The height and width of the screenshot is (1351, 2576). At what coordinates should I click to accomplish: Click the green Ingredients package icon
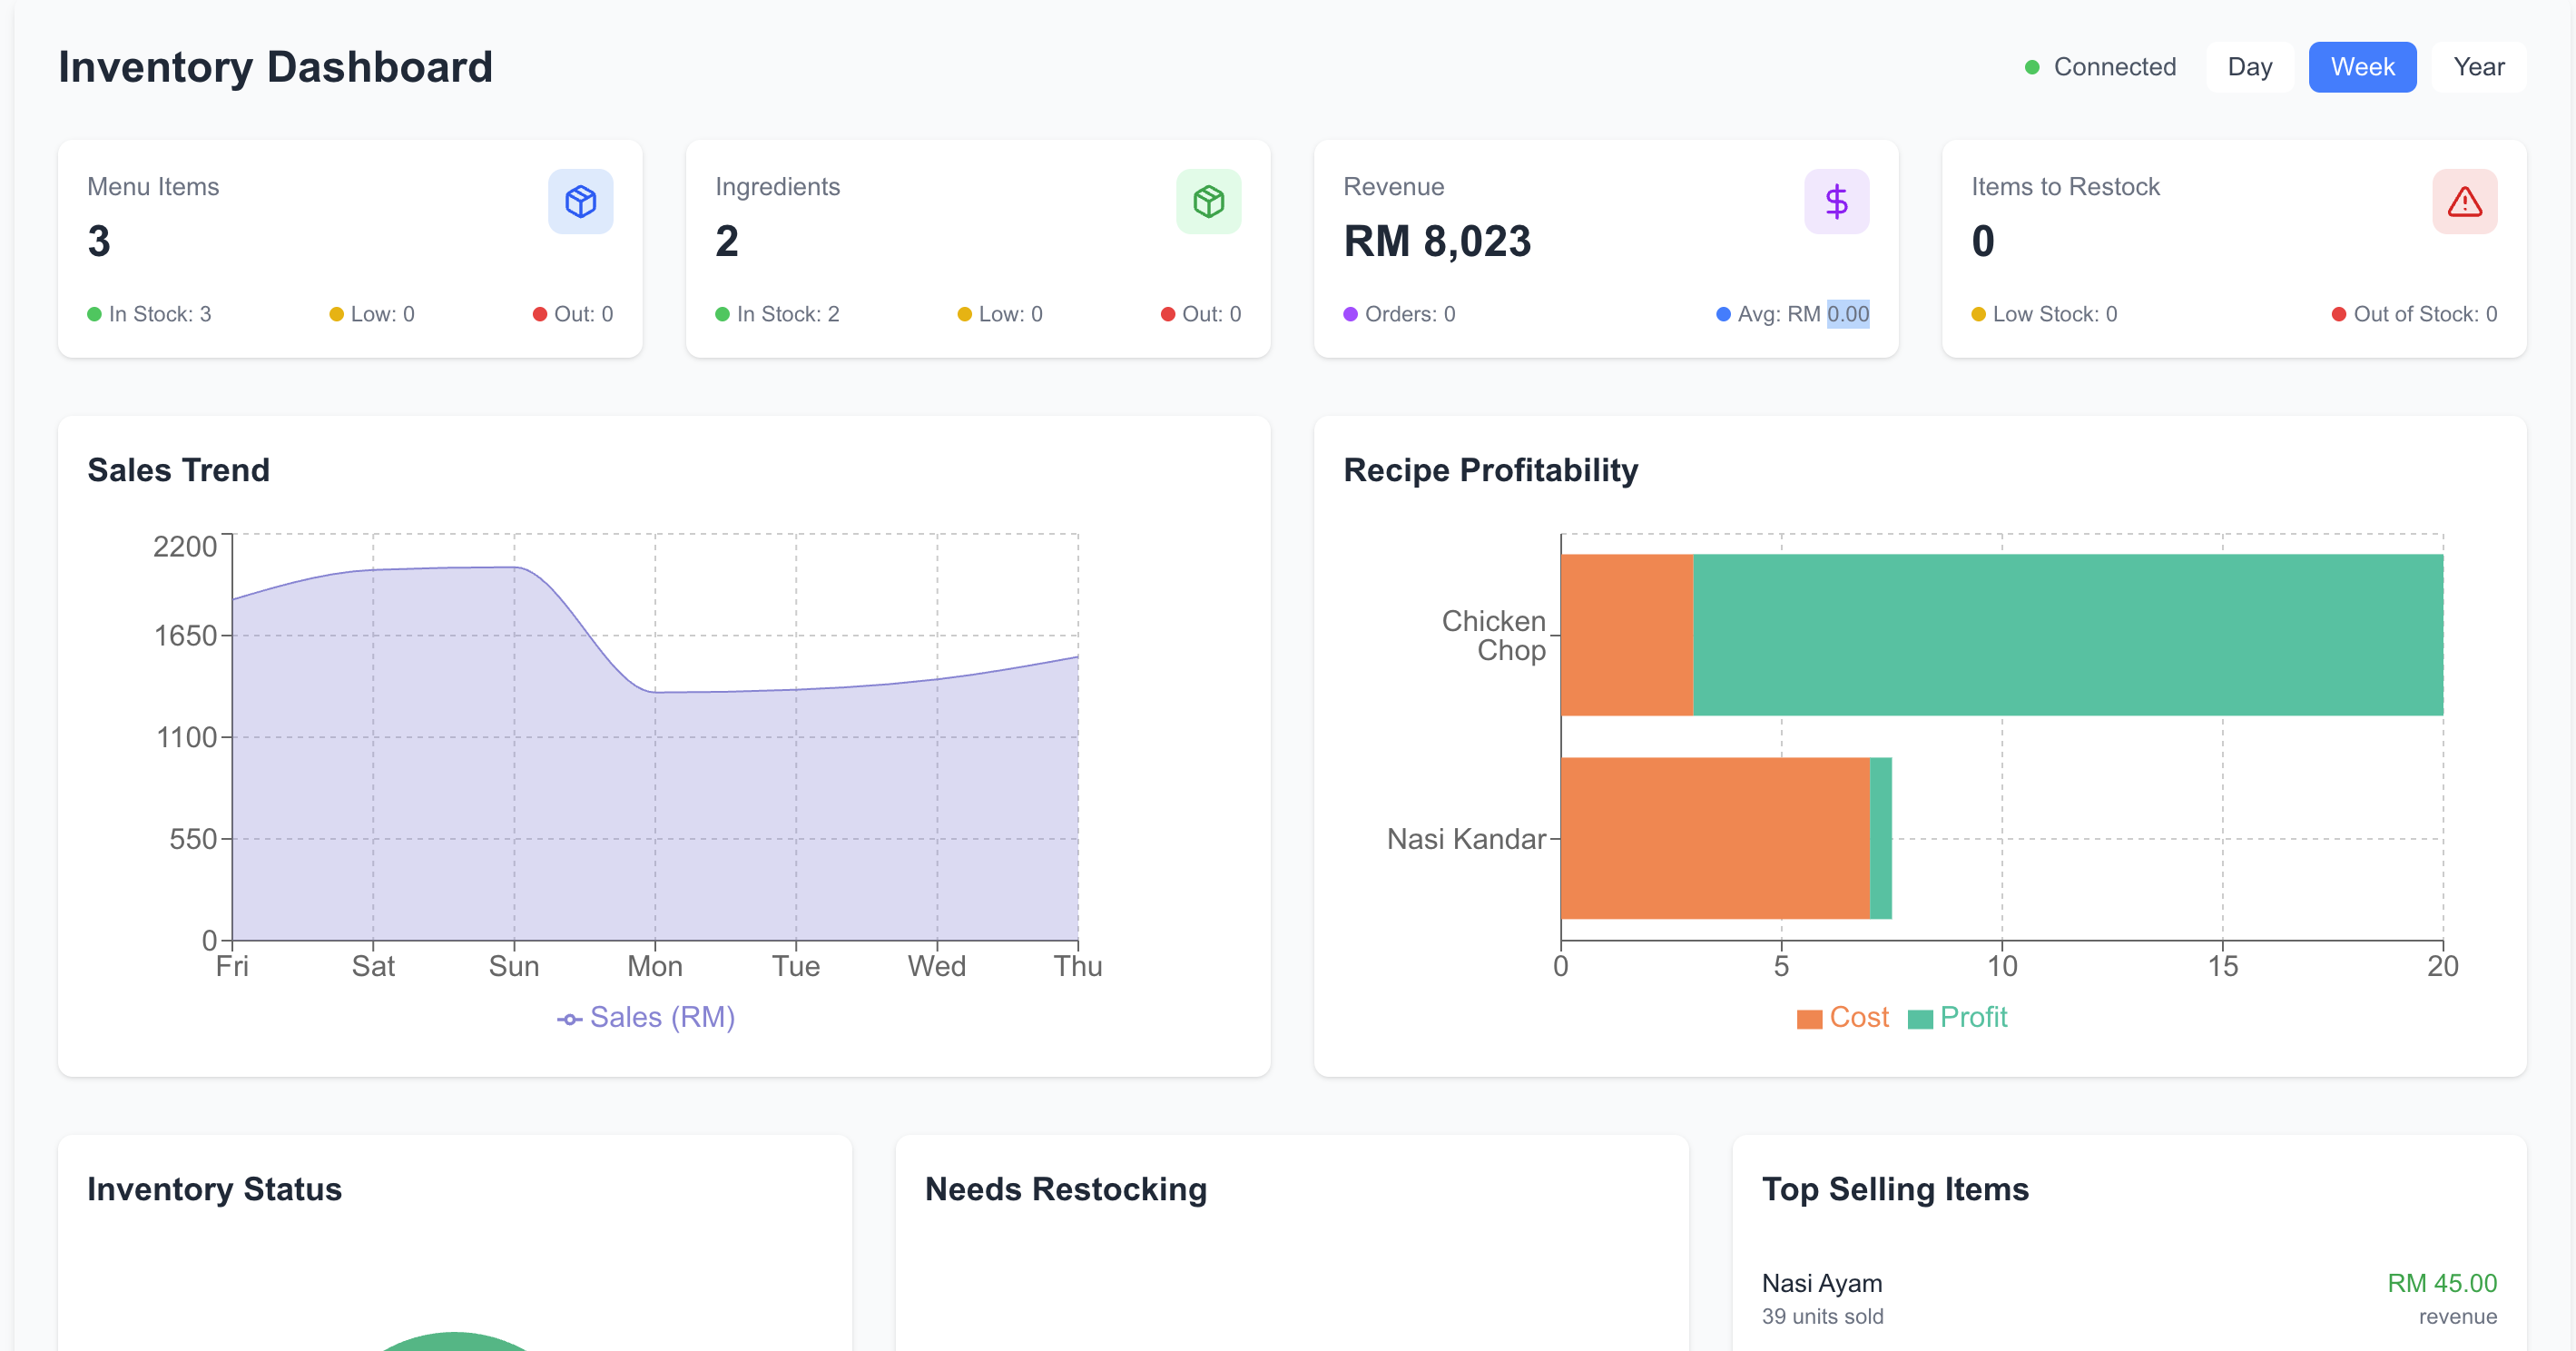pos(1208,202)
